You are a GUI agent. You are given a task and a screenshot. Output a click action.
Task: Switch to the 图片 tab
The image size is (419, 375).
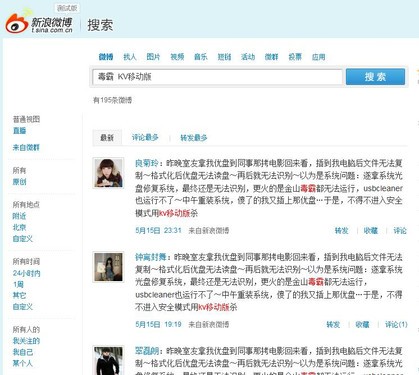point(153,57)
